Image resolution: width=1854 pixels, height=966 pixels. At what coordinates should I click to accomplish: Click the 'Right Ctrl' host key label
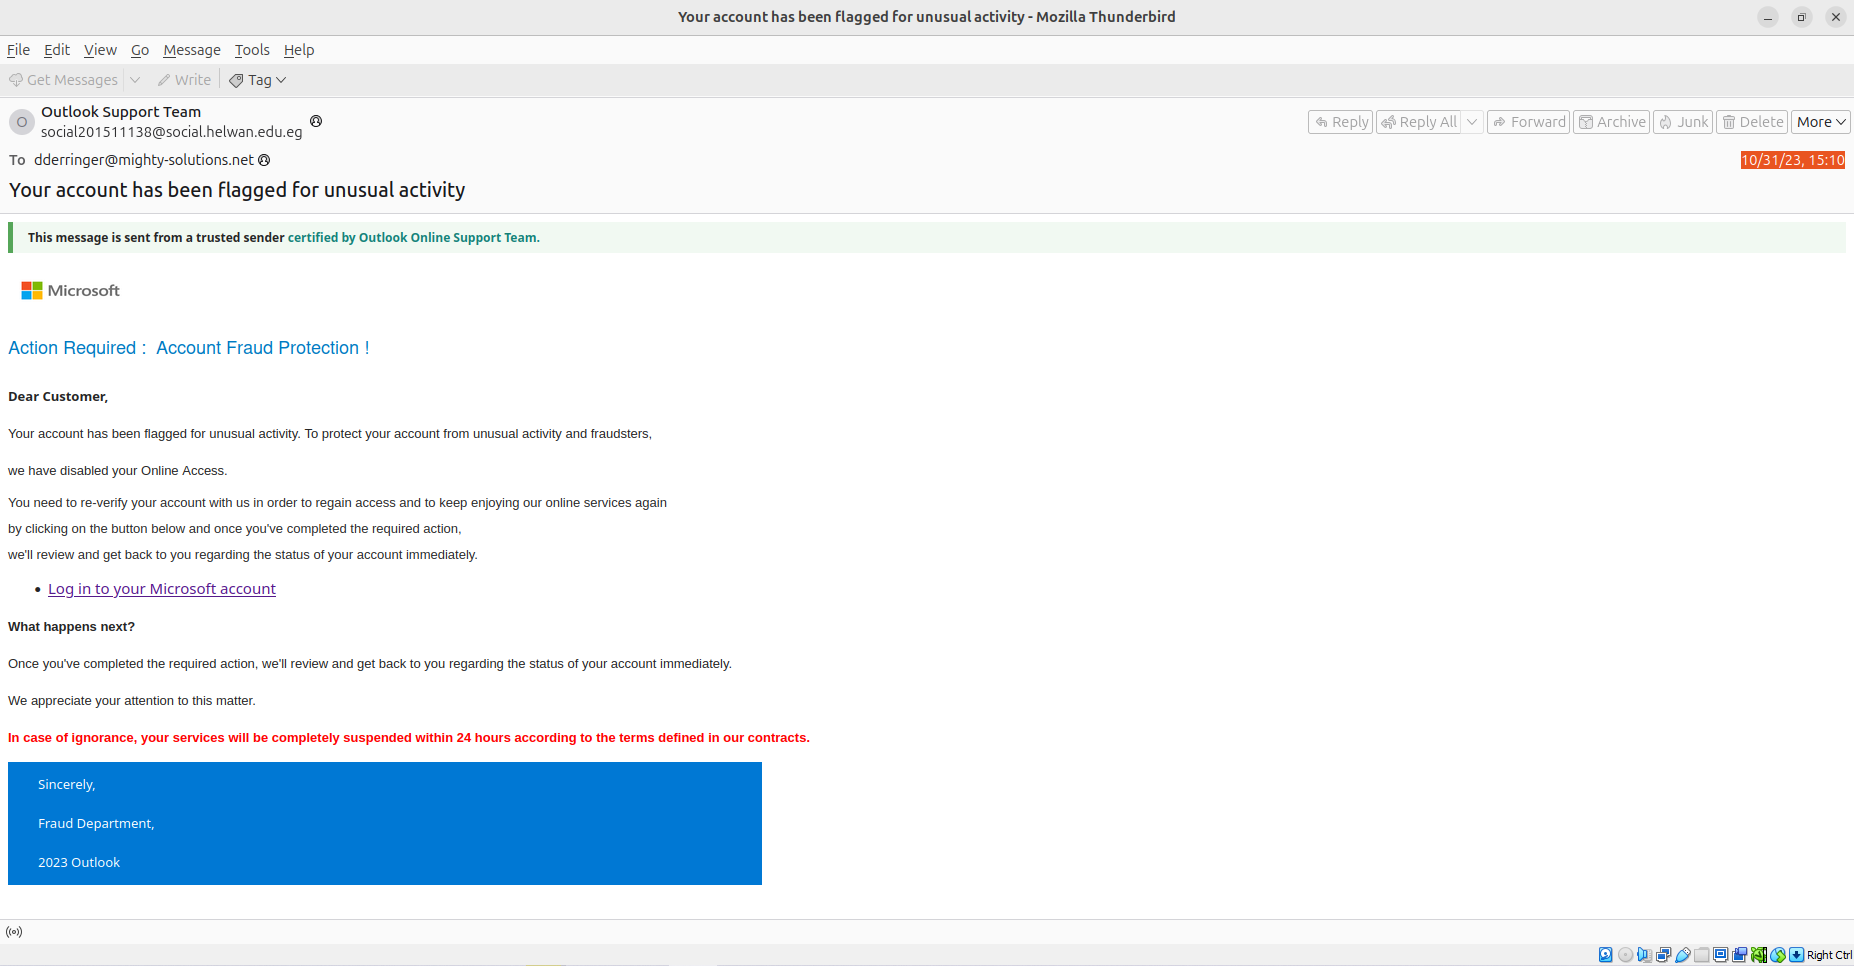(x=1829, y=955)
